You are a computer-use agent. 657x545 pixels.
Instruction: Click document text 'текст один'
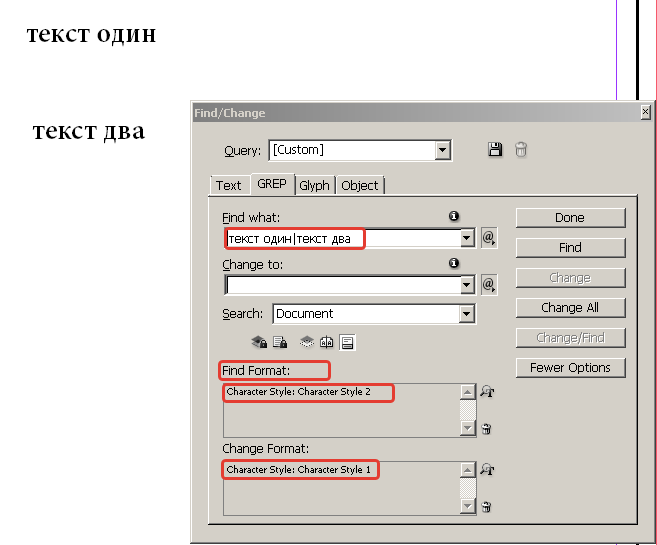coord(91,34)
